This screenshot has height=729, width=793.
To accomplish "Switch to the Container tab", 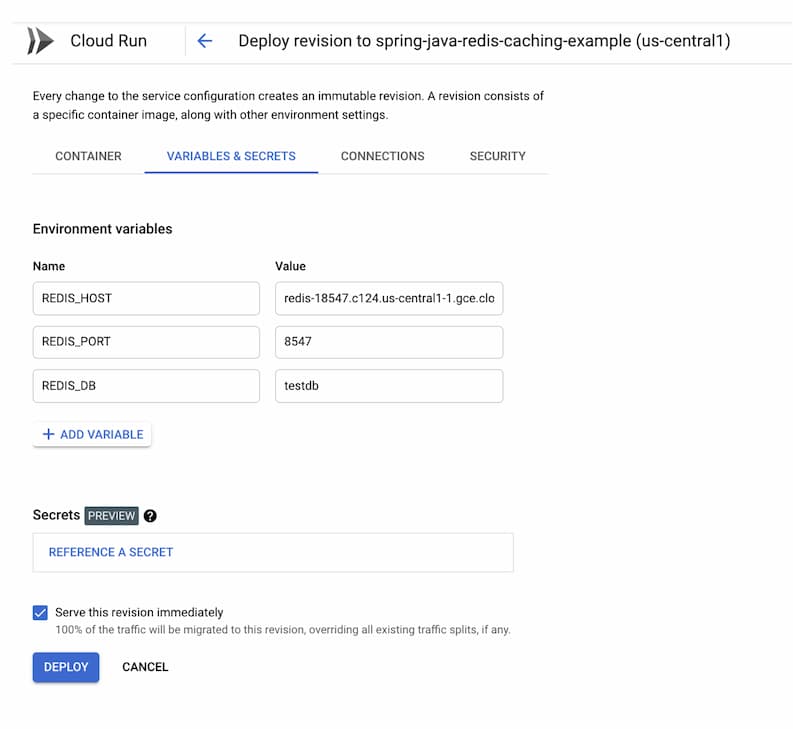I will (89, 156).
